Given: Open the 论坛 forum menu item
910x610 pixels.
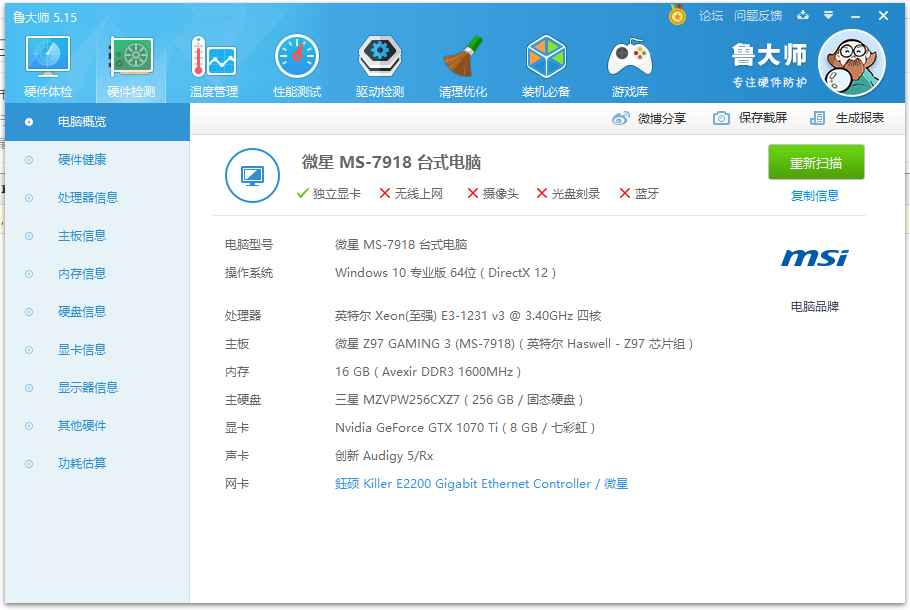Looking at the screenshot, I should point(711,16).
